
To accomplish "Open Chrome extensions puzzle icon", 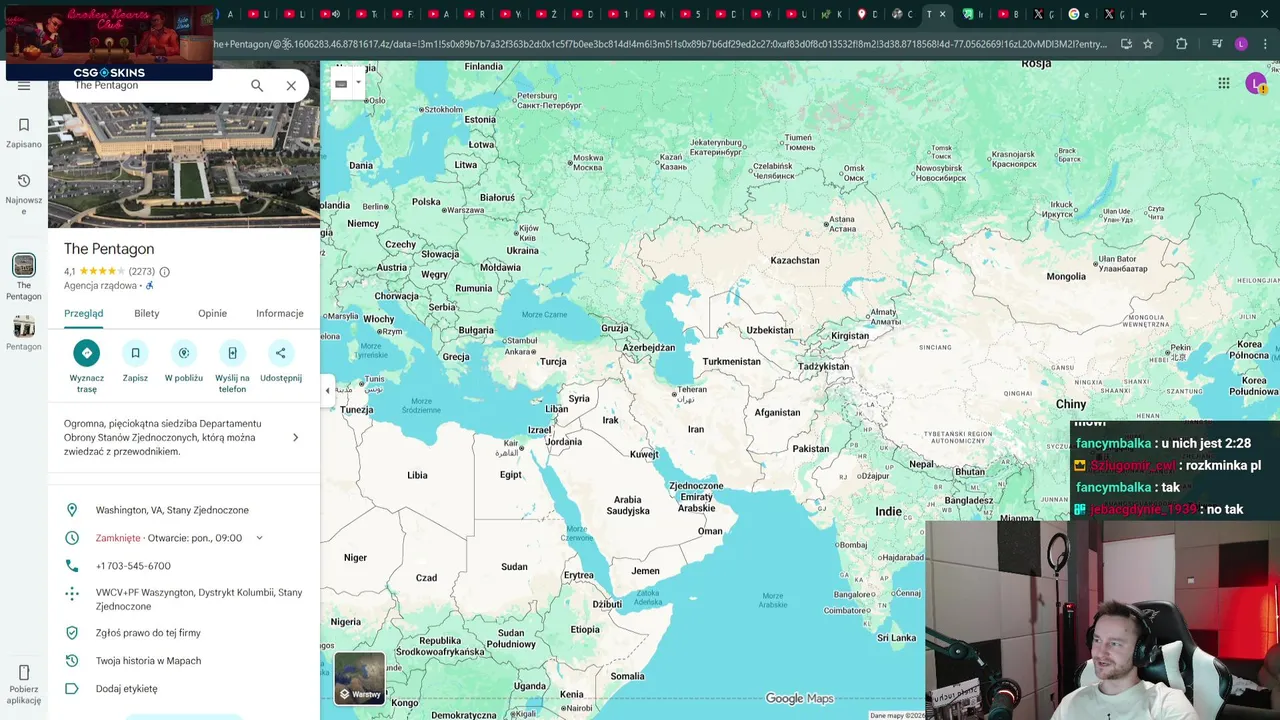I will click(1182, 44).
